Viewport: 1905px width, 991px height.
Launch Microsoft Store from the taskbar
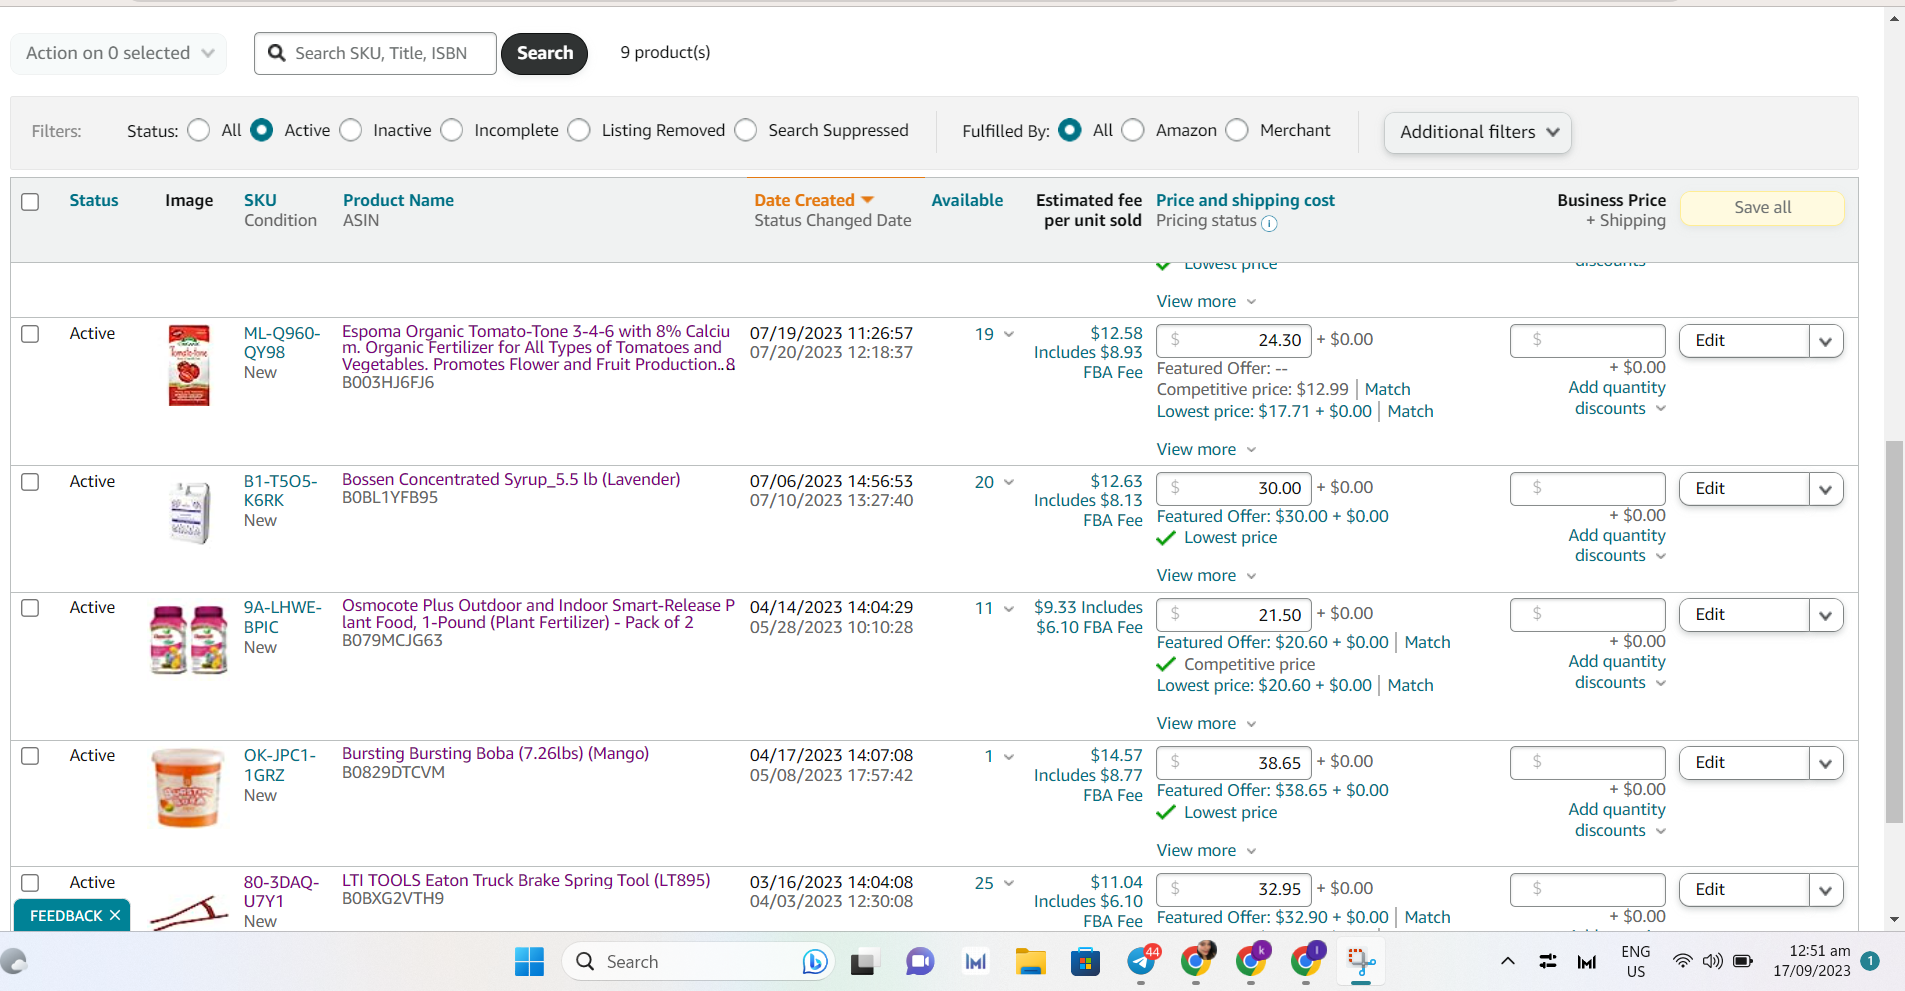pos(1085,962)
